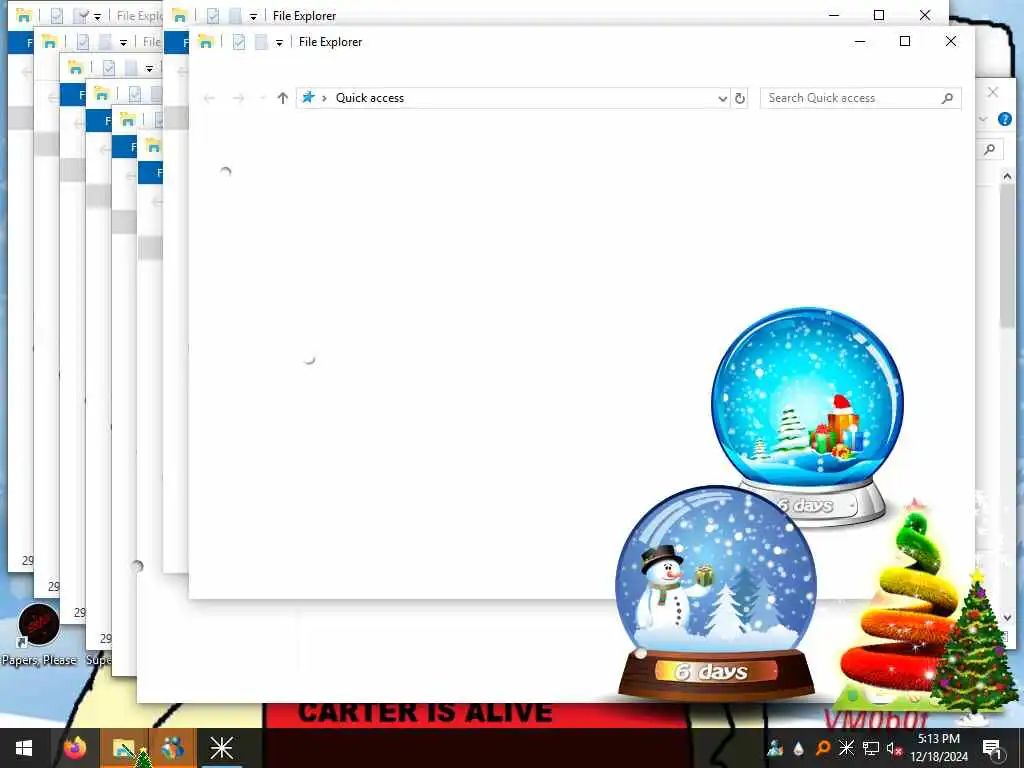This screenshot has height=768, width=1024.
Task: Click the scroll down arrow in the right background window
Action: point(1007,617)
